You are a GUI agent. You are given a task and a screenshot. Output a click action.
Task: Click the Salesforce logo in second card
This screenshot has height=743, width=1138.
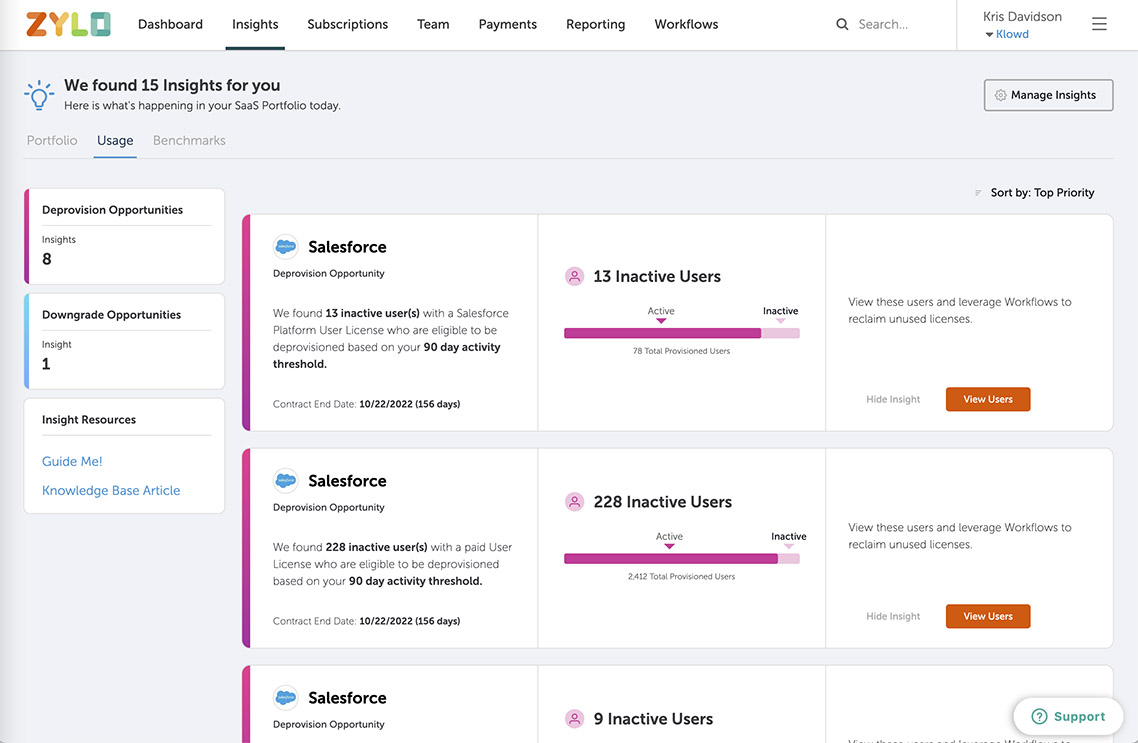tap(286, 481)
